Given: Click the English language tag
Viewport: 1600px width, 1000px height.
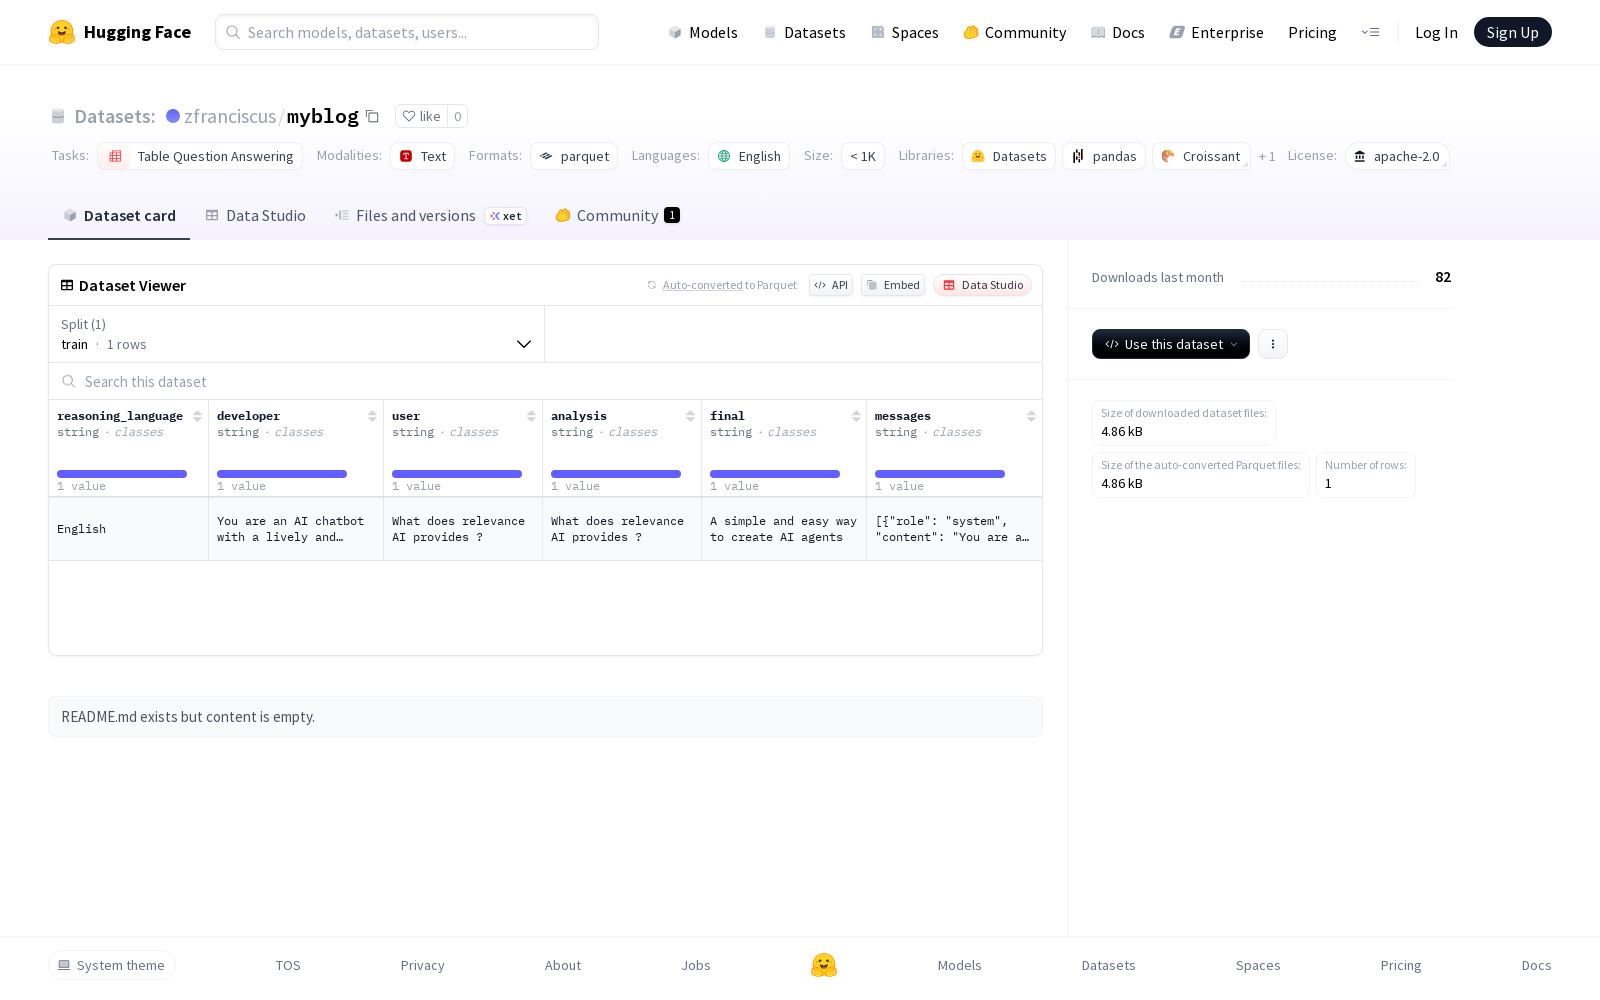Looking at the screenshot, I should pyautogui.click(x=749, y=156).
